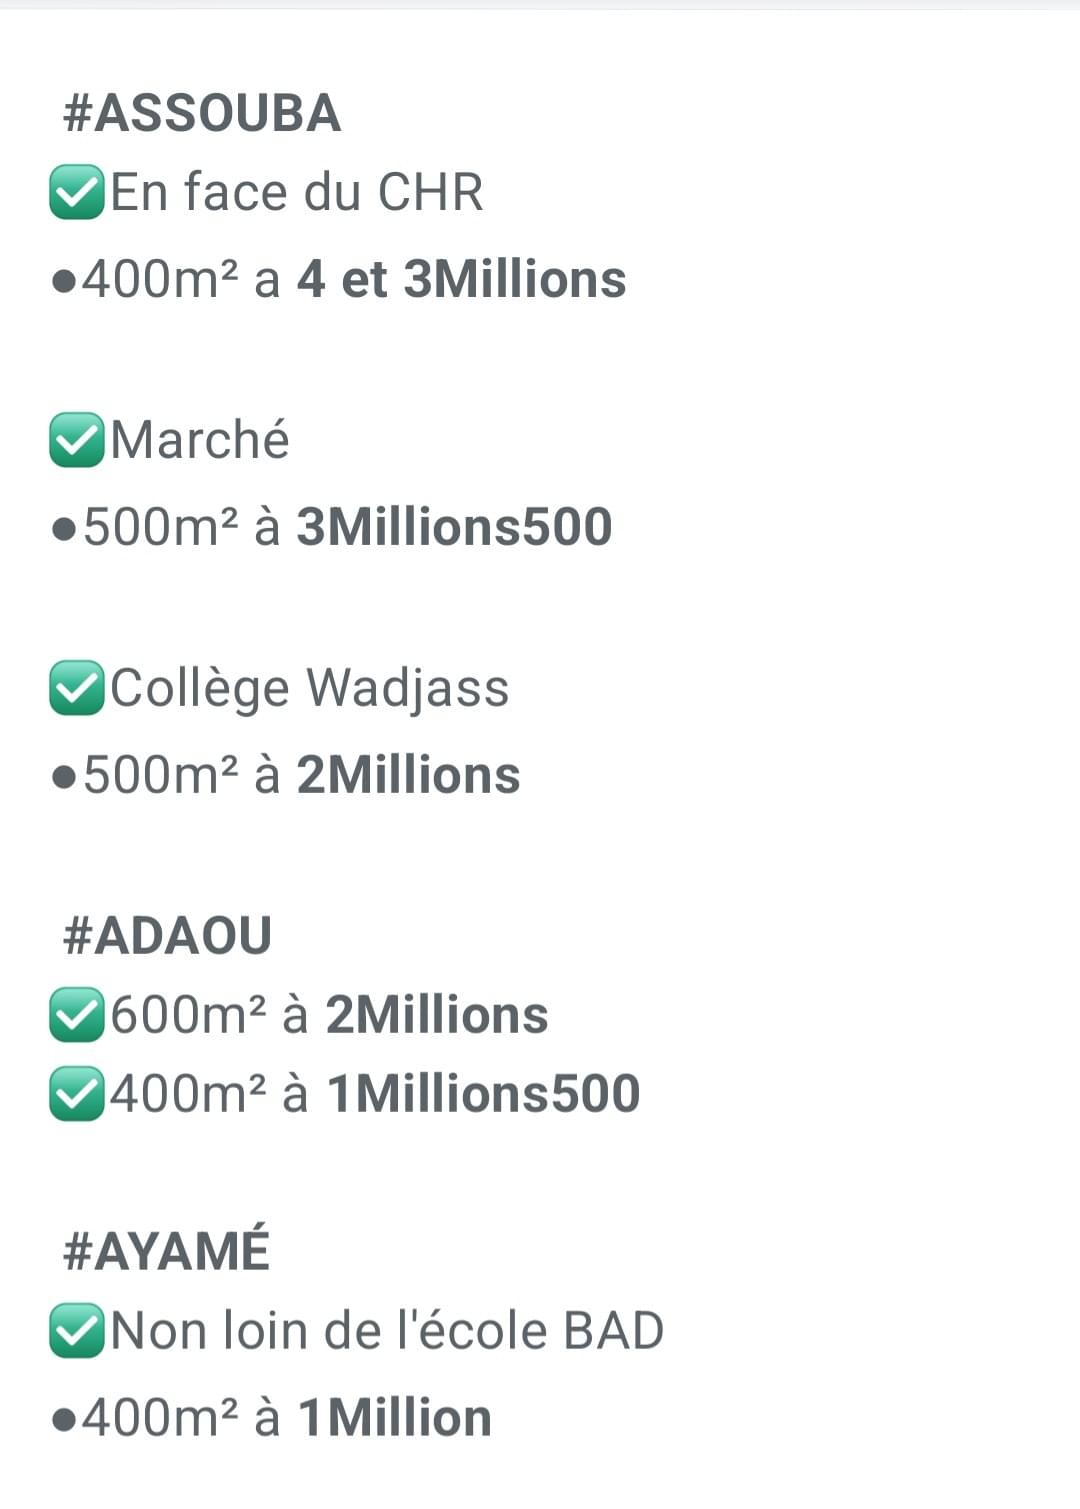Image resolution: width=1080 pixels, height=1509 pixels.
Task: Tap the Collège Wadjass text
Action: coord(310,688)
